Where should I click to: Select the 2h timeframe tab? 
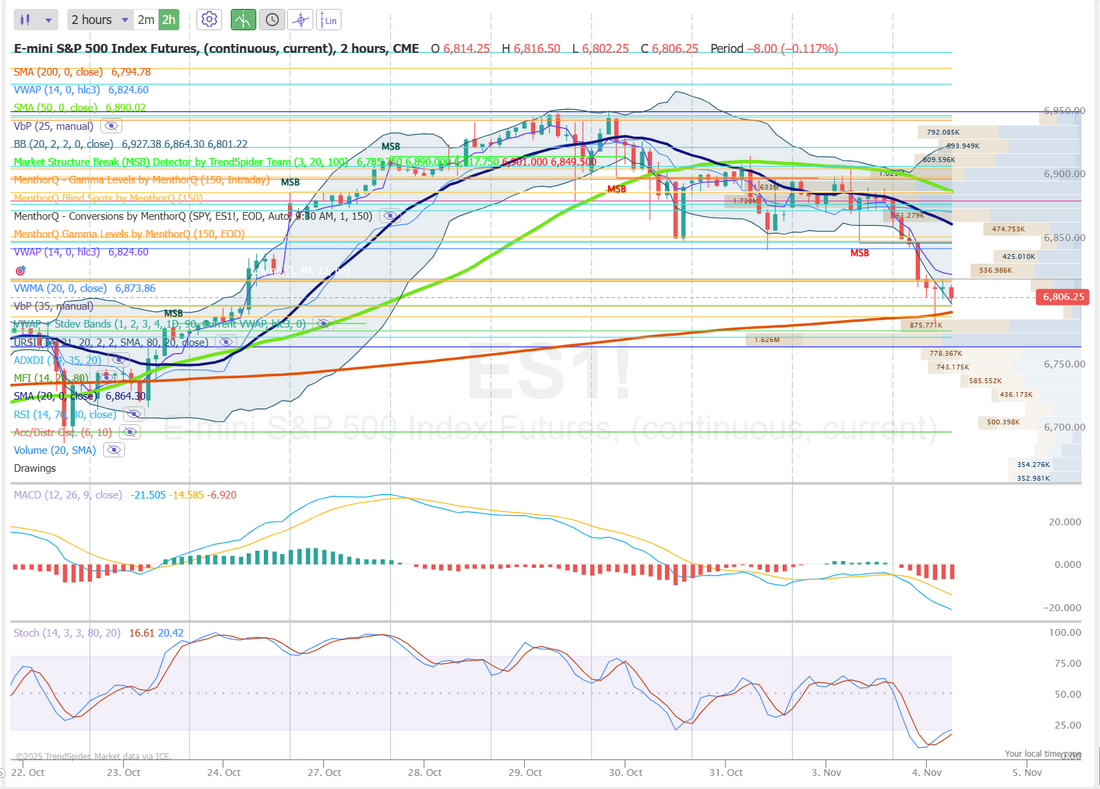(x=169, y=19)
